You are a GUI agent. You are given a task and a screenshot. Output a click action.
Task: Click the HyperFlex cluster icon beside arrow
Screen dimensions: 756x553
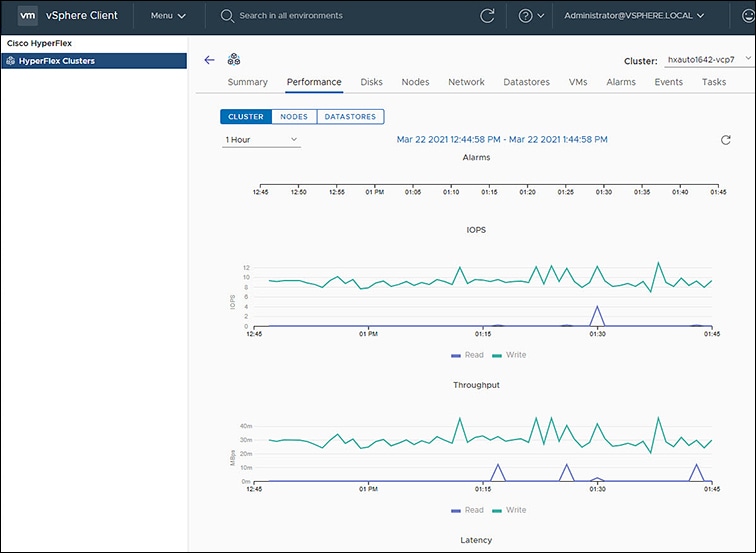pos(234,59)
